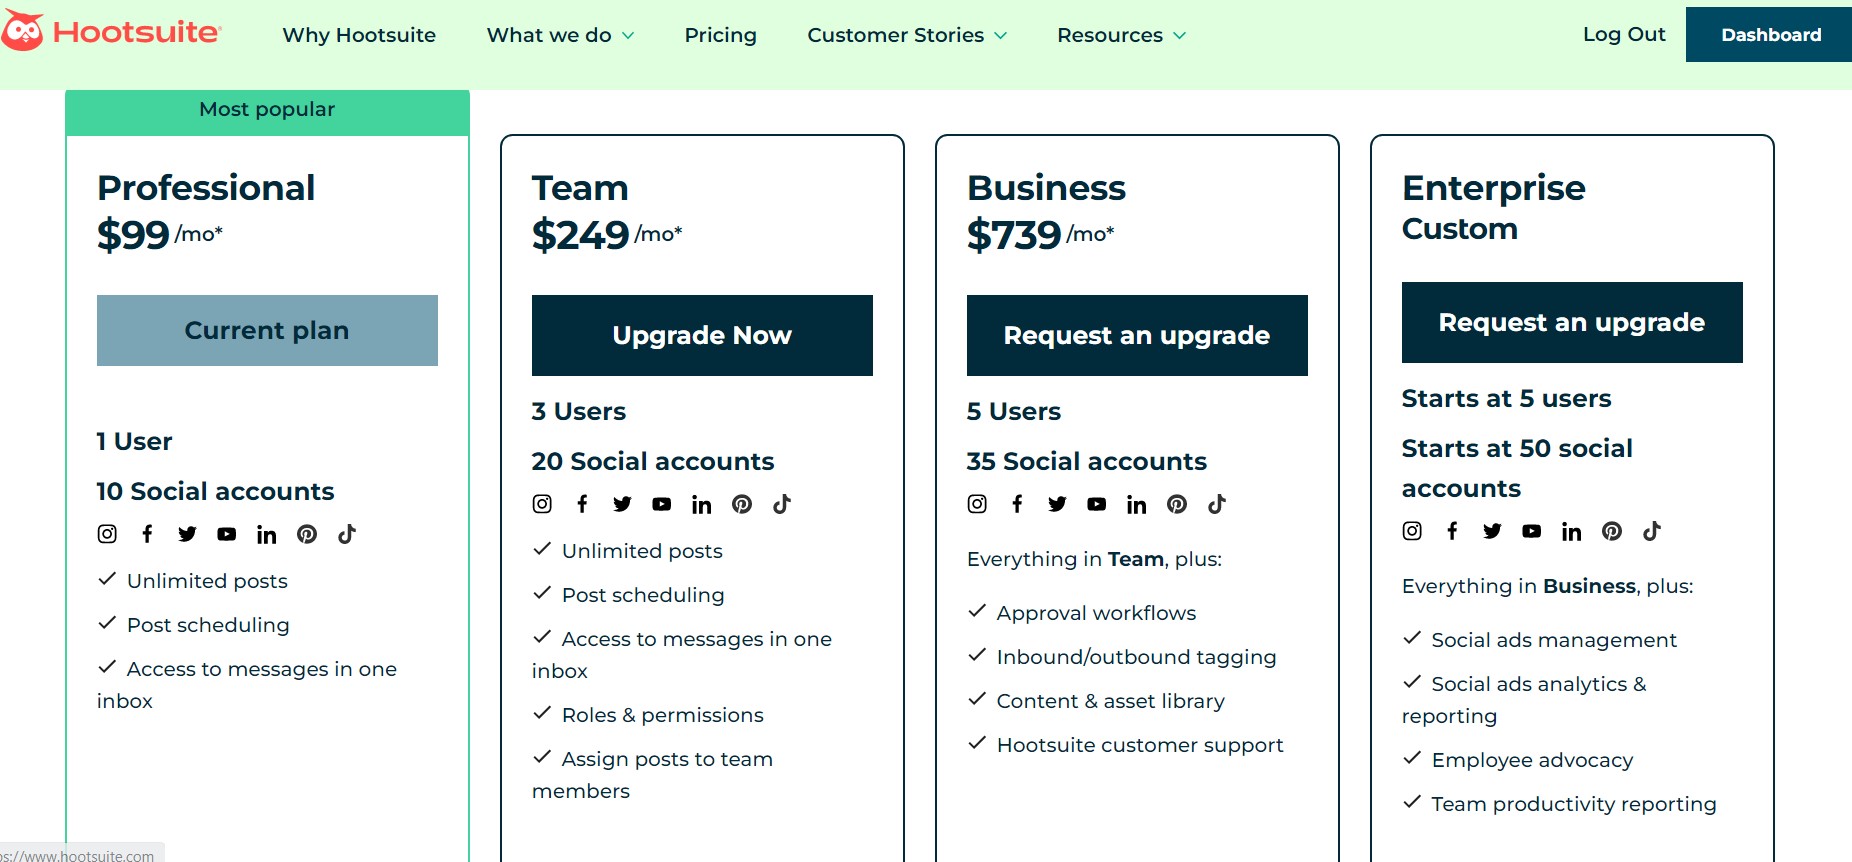Screen dimensions: 1852x862
Task: Click "Content & asset library" text
Action: tap(1110, 701)
